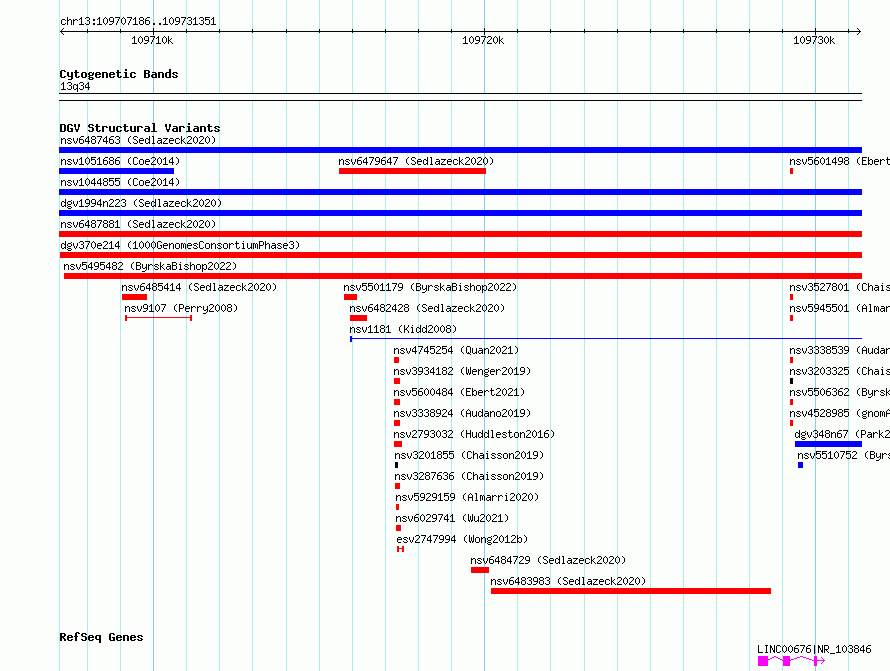Click the small blue nsv5510752 marker
Screen dimensions: 890x671
click(x=800, y=465)
